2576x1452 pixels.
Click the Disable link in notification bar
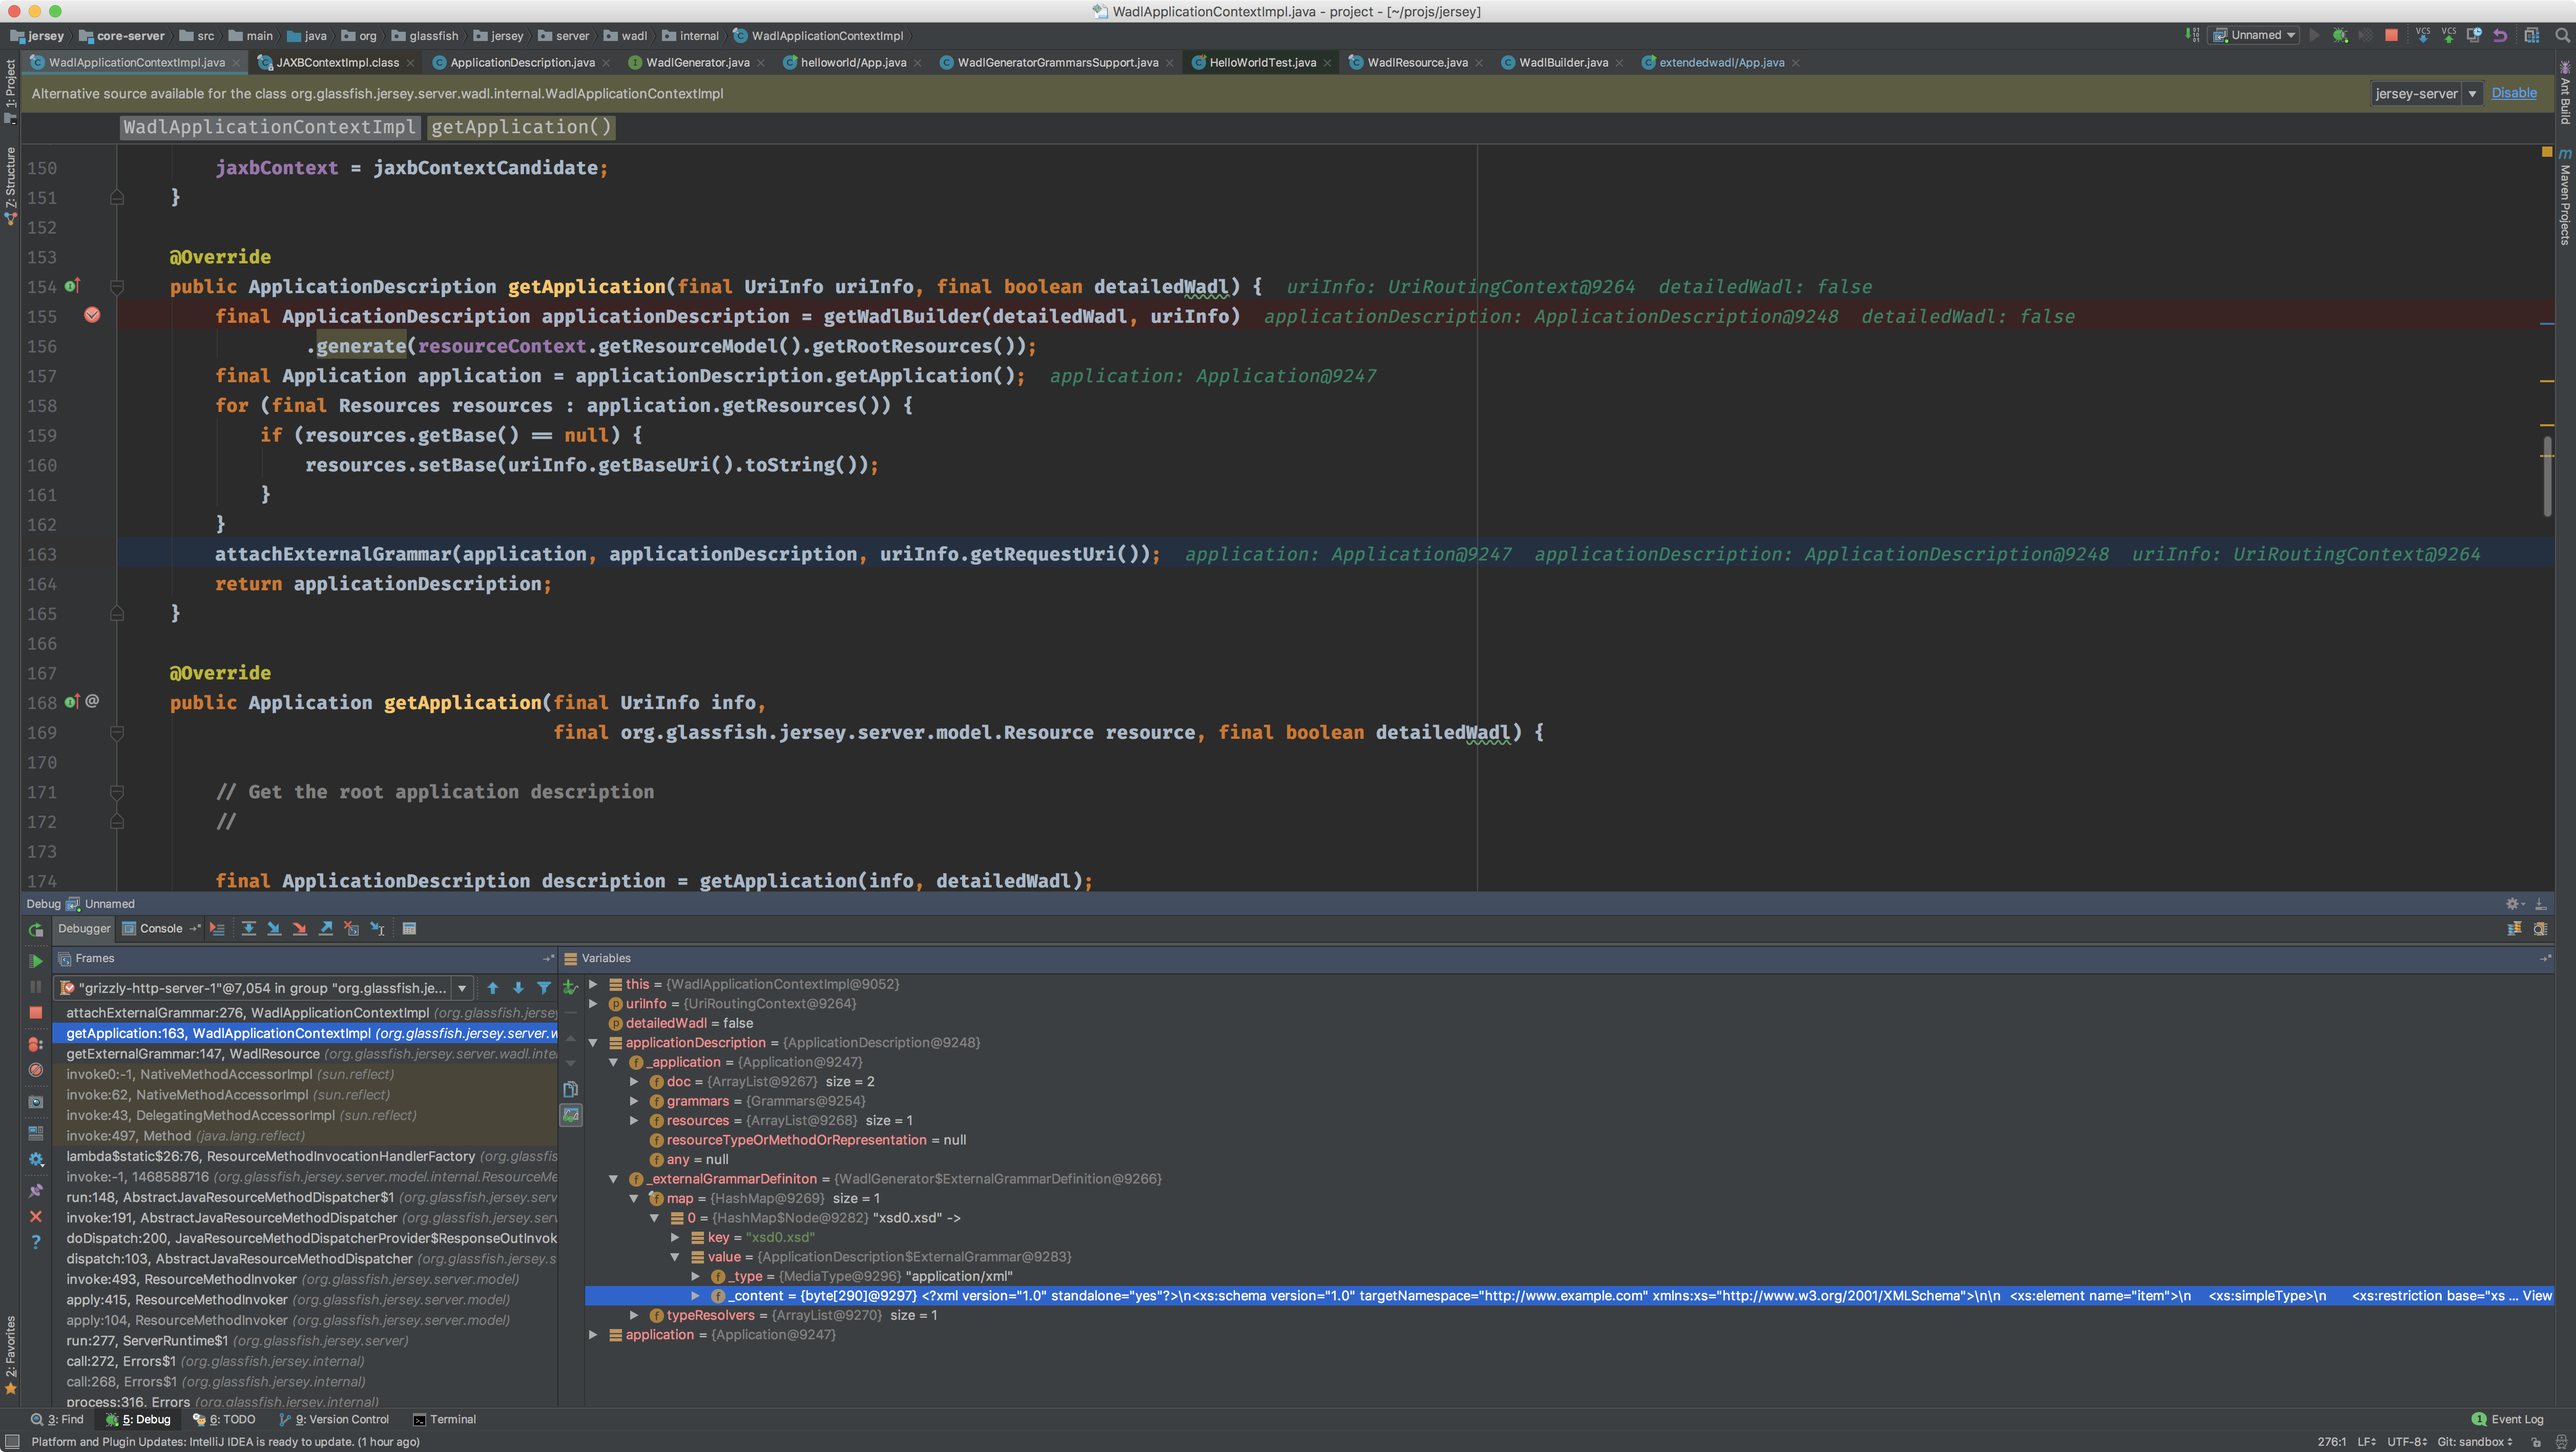[2513, 93]
